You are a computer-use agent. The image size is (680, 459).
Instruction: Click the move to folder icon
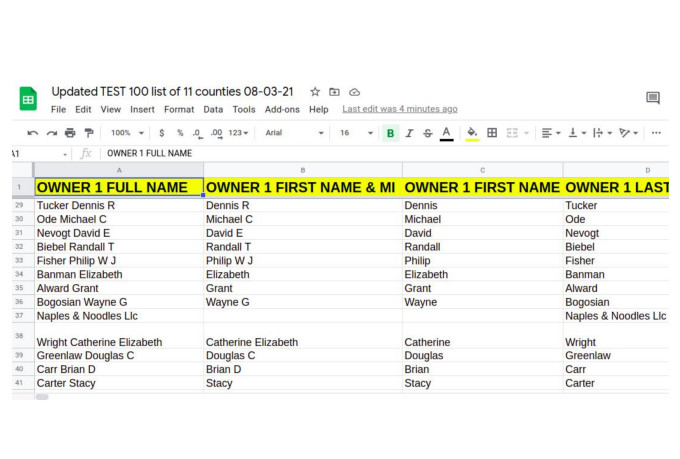[x=334, y=92]
